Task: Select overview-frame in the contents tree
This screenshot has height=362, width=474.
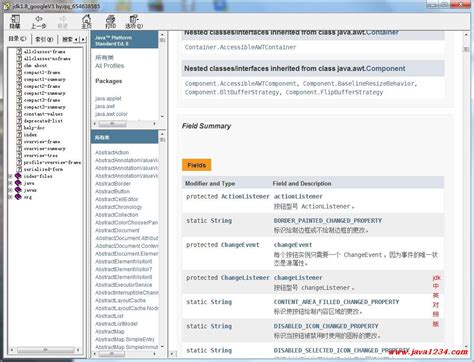Action: coord(42,142)
